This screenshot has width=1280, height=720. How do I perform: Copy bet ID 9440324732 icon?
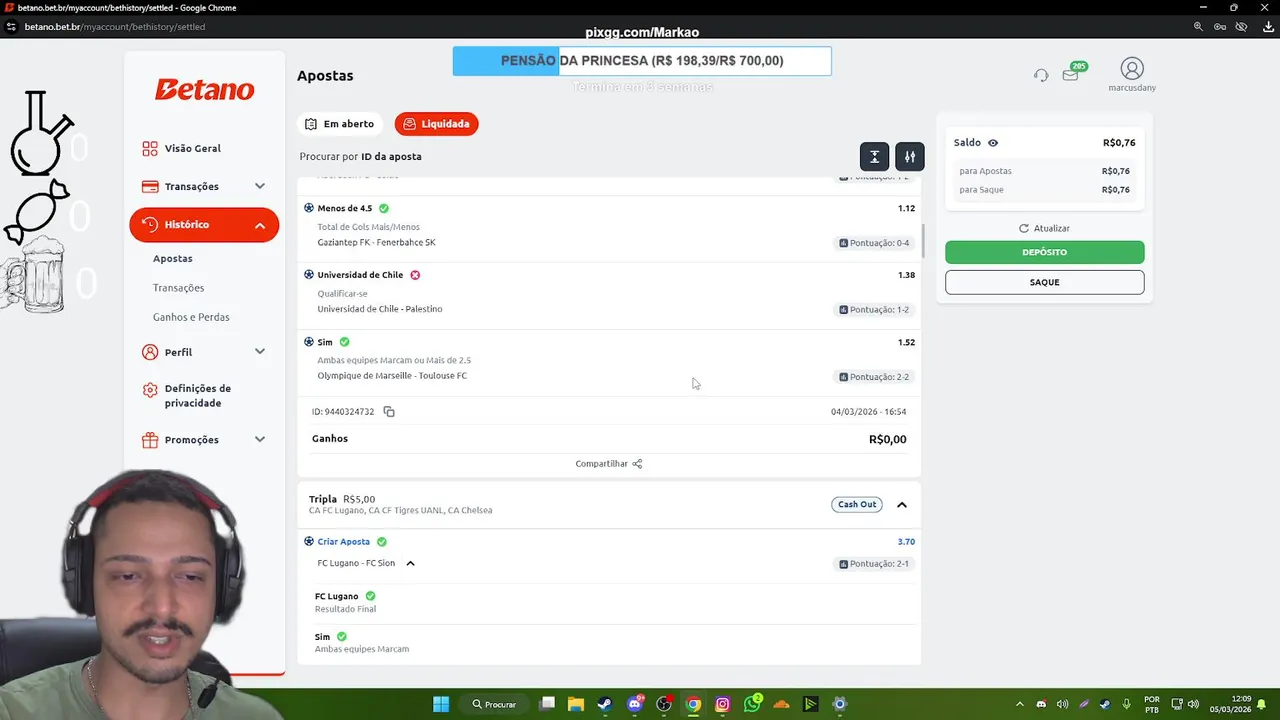coord(389,411)
